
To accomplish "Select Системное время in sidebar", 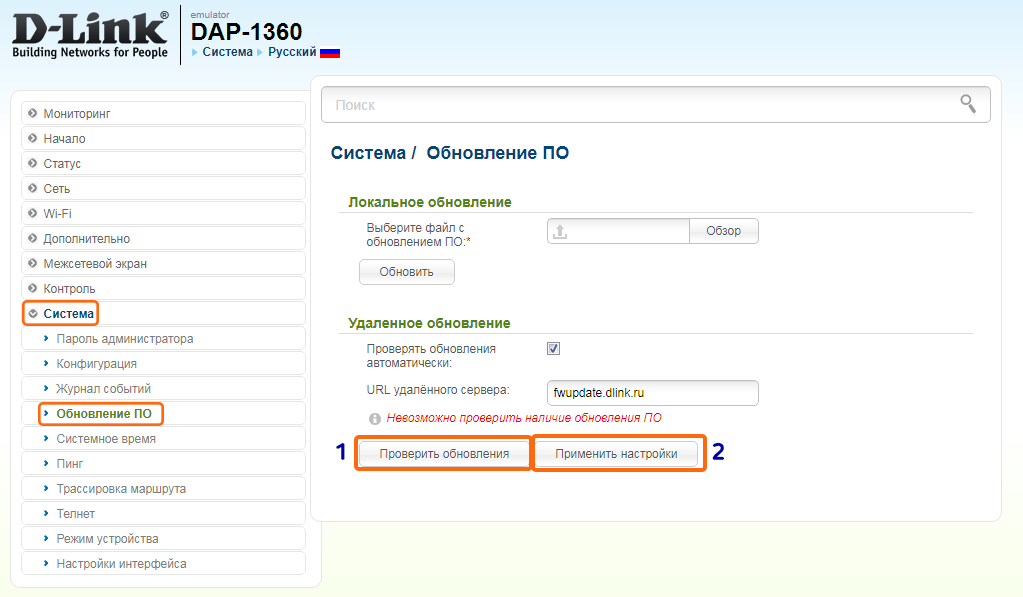I will (105, 439).
